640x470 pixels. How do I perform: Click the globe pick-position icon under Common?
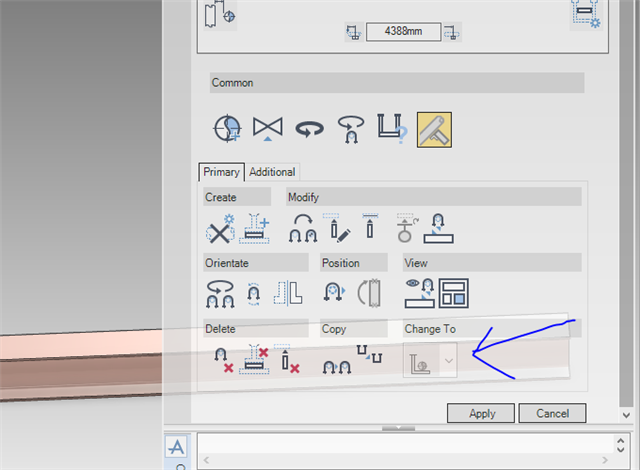[227, 129]
